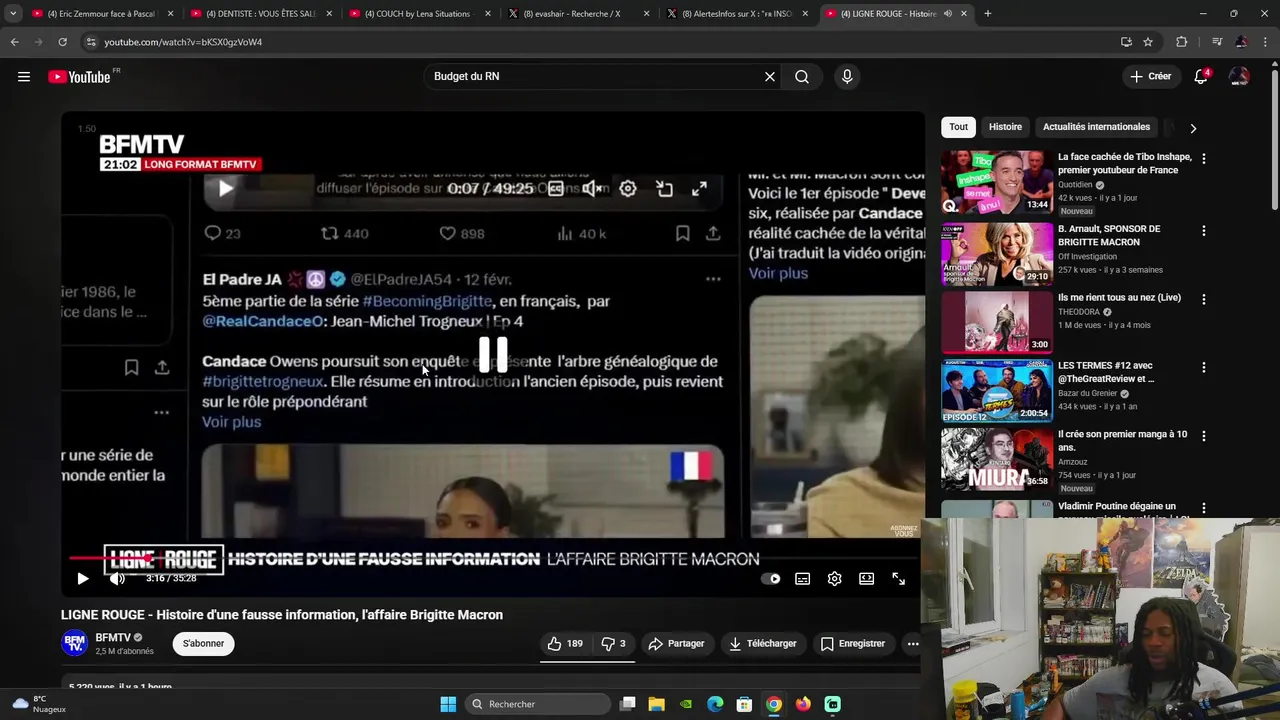
Task: Open options for B. Arnault sponsor video
Action: tap(1203, 231)
